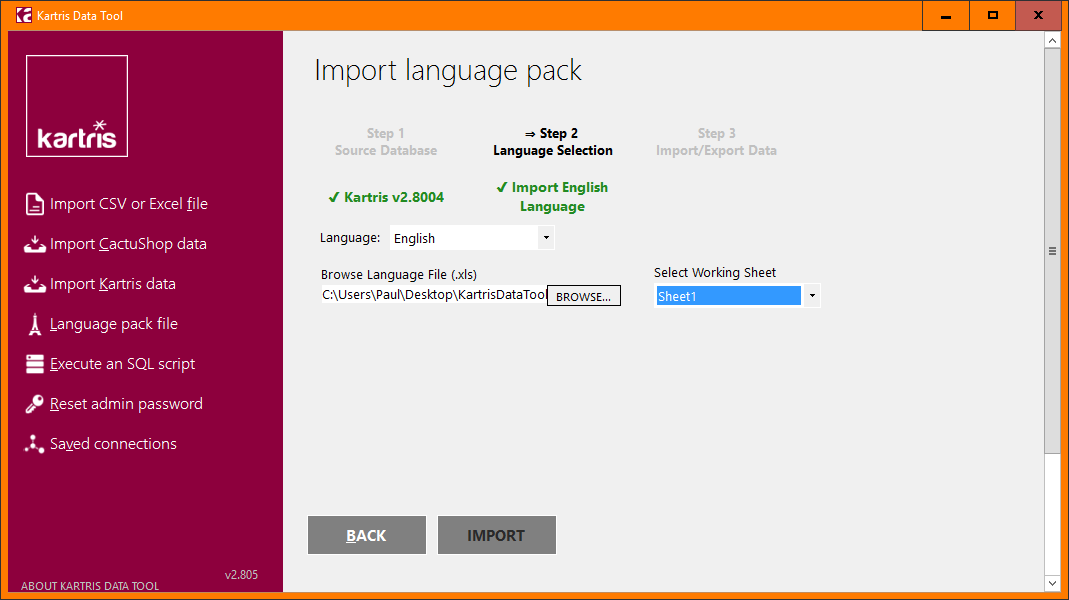Click Step 1 Source Database heading
The width and height of the screenshot is (1069, 600).
tap(386, 142)
